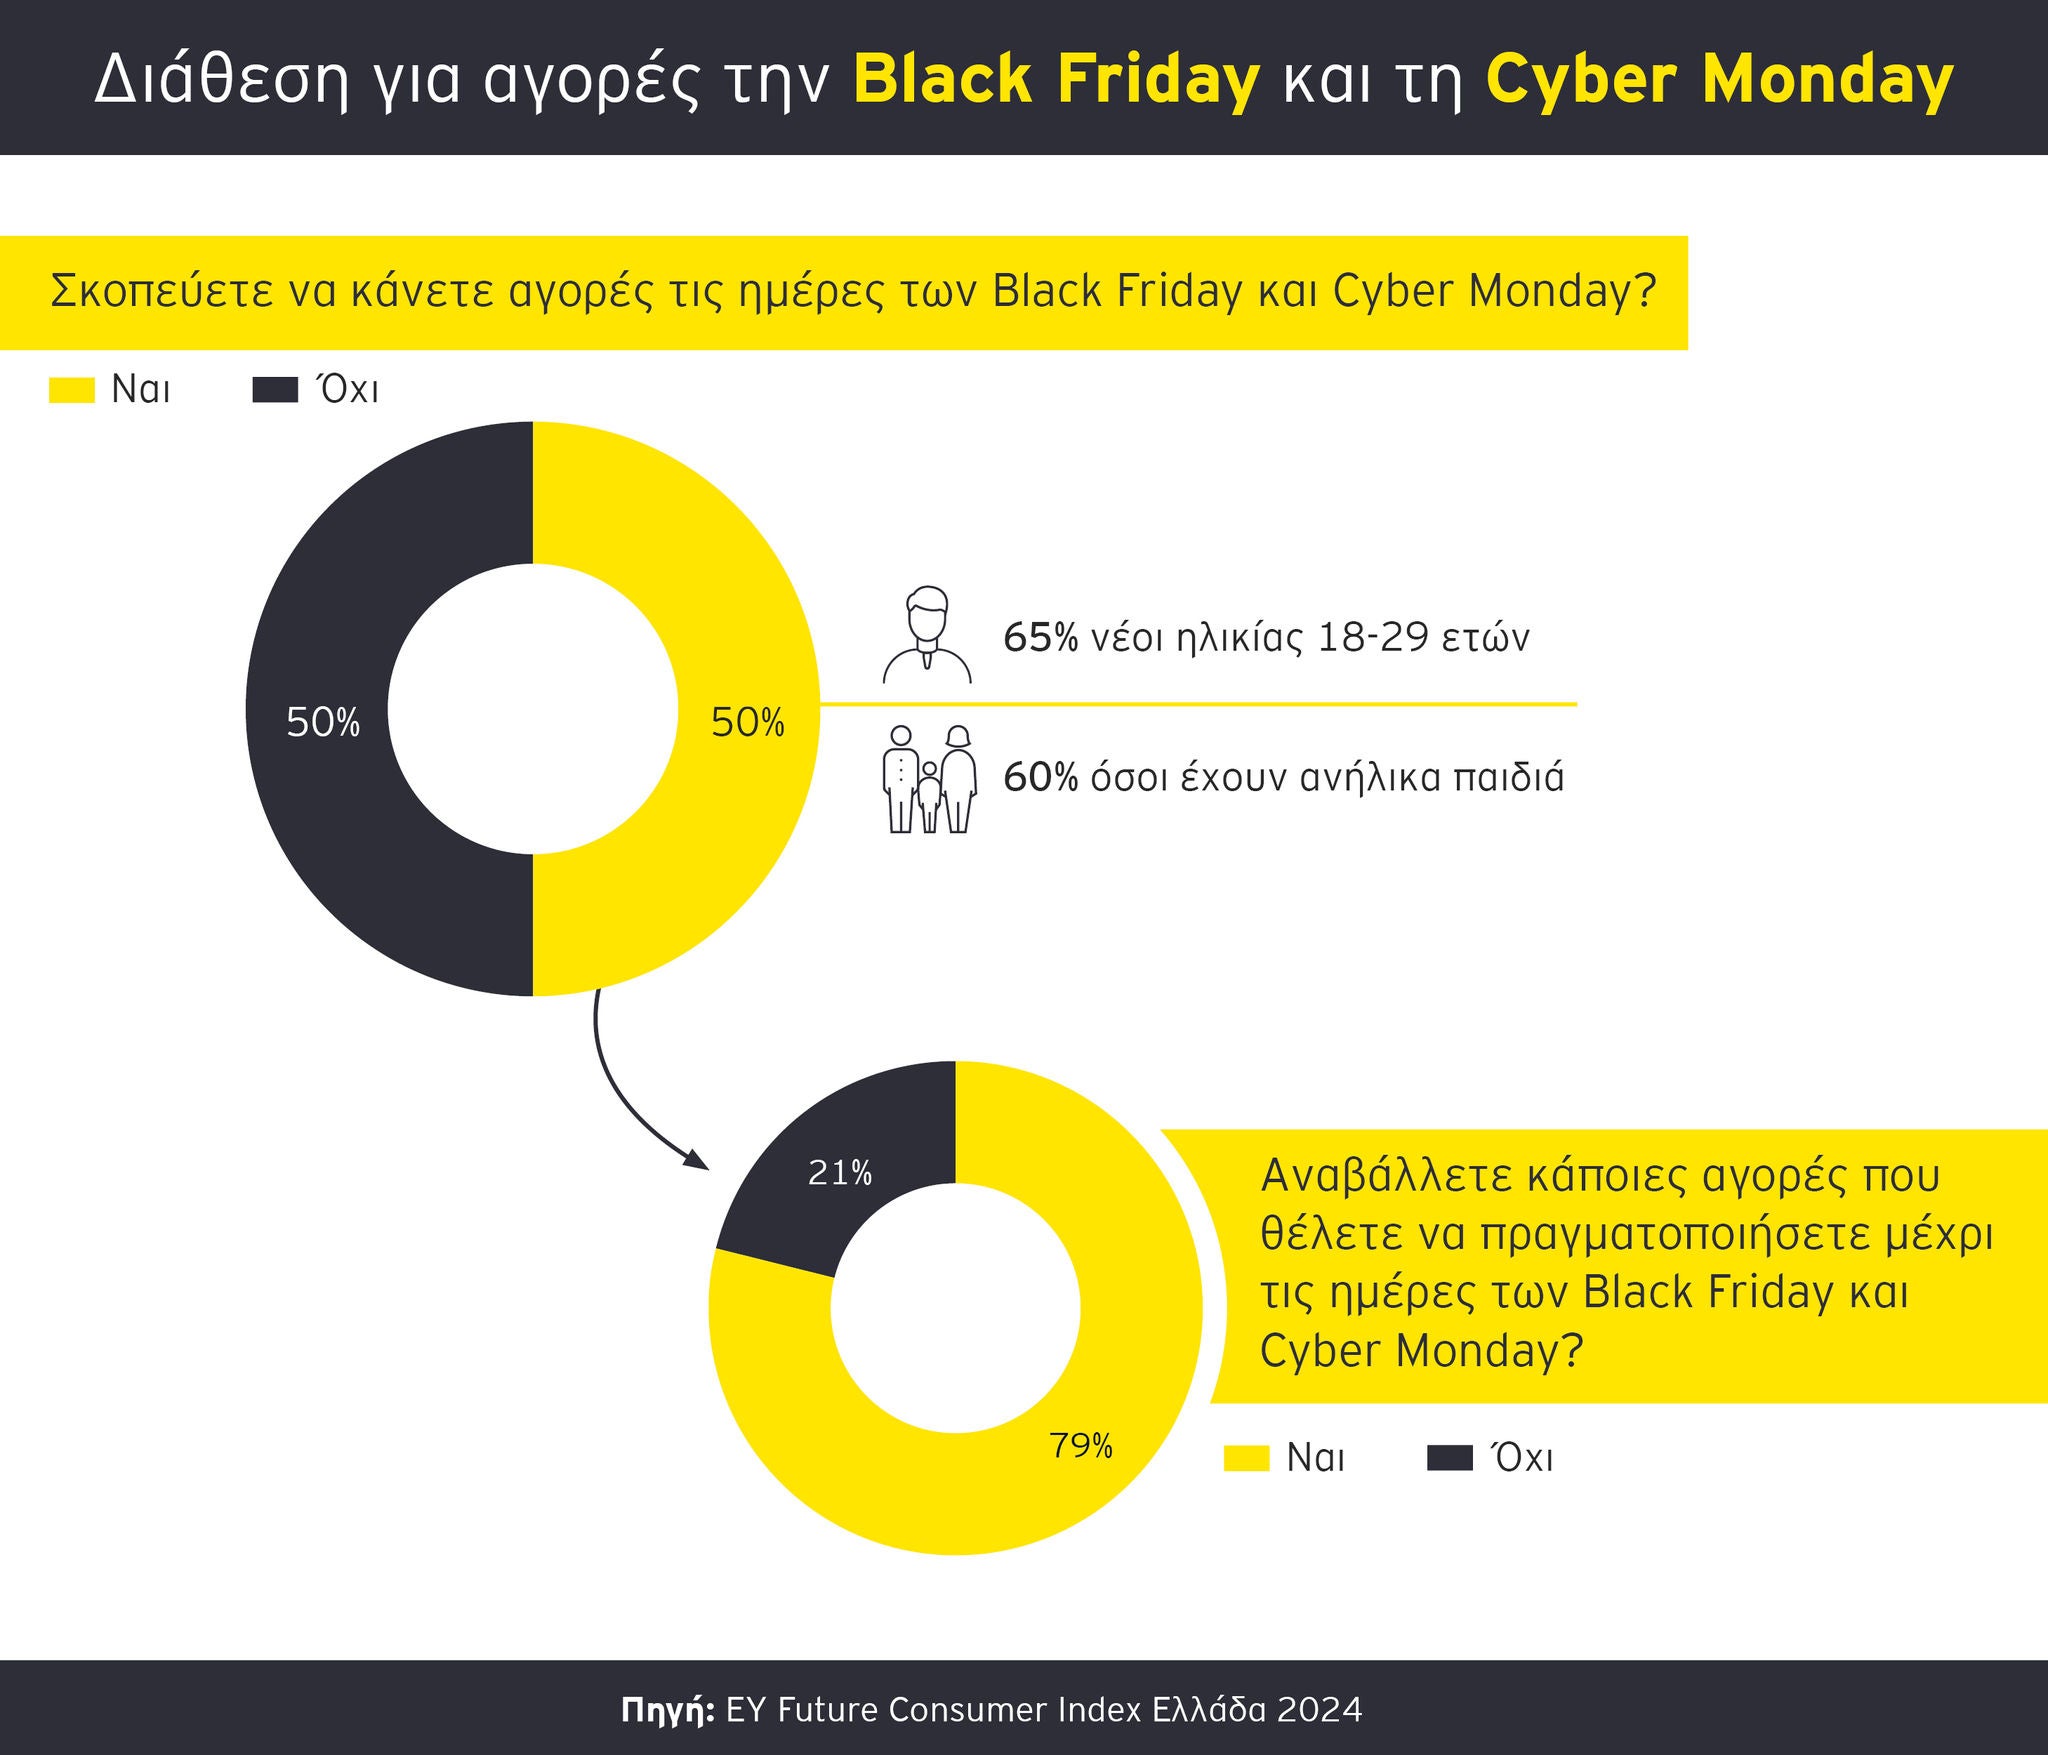The image size is (2048, 1755).
Task: Click the yellow Ναι swatch in bottom legend
Action: (1246, 1459)
